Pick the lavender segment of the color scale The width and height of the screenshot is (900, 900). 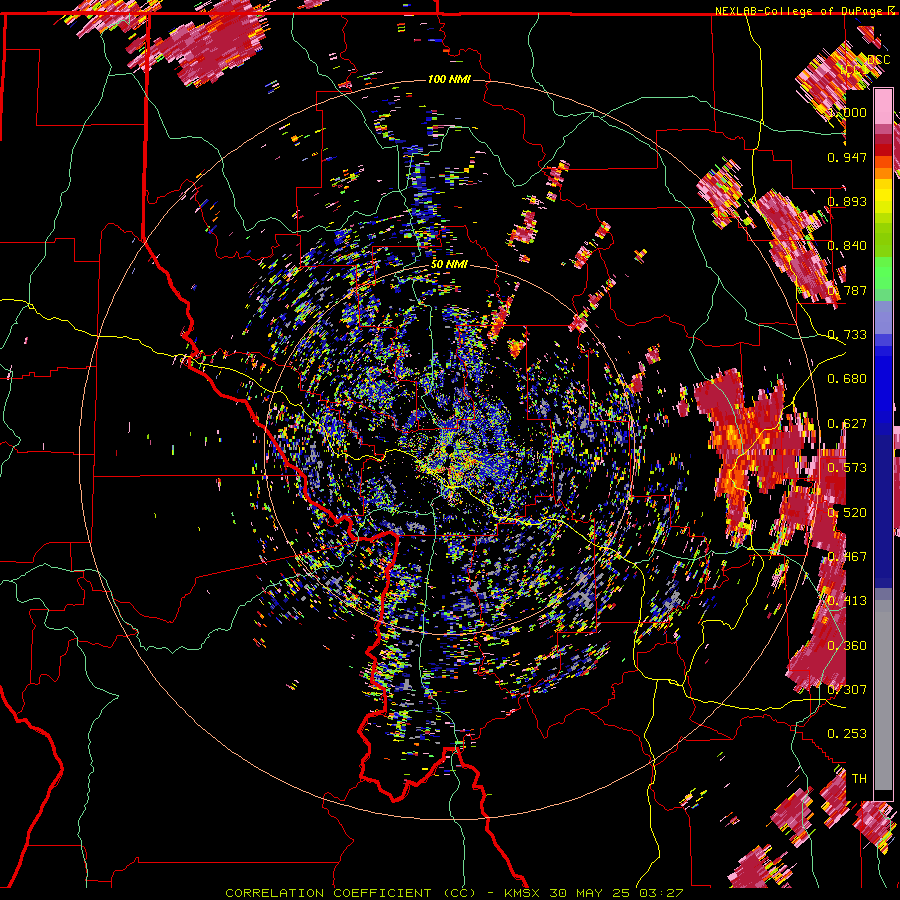click(x=883, y=318)
